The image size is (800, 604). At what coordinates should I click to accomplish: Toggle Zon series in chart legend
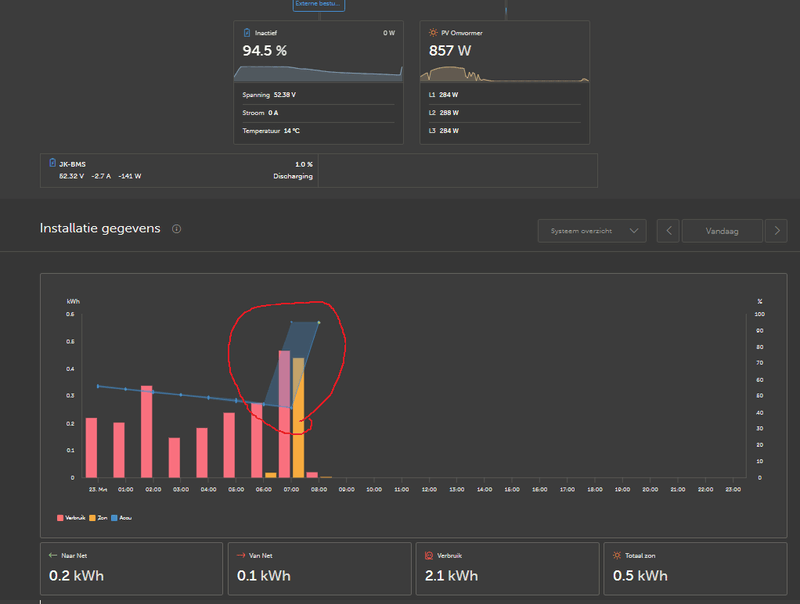(x=98, y=518)
